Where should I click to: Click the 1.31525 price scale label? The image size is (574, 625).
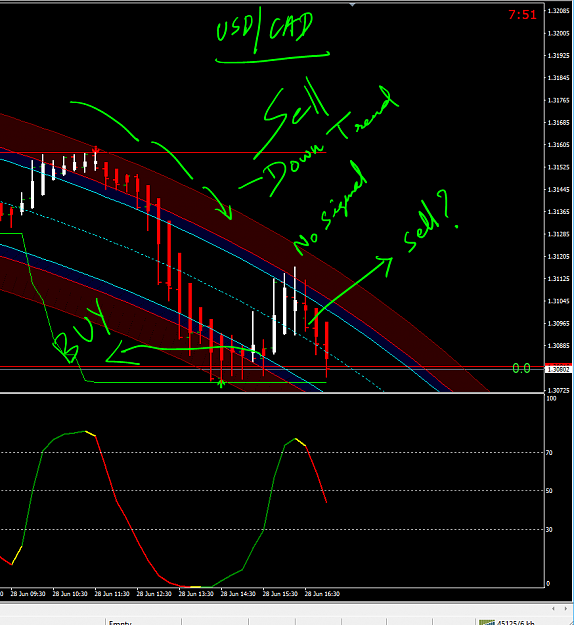pyautogui.click(x=558, y=167)
